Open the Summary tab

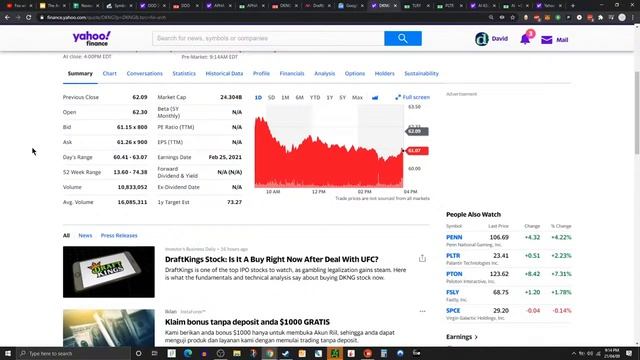click(80, 73)
